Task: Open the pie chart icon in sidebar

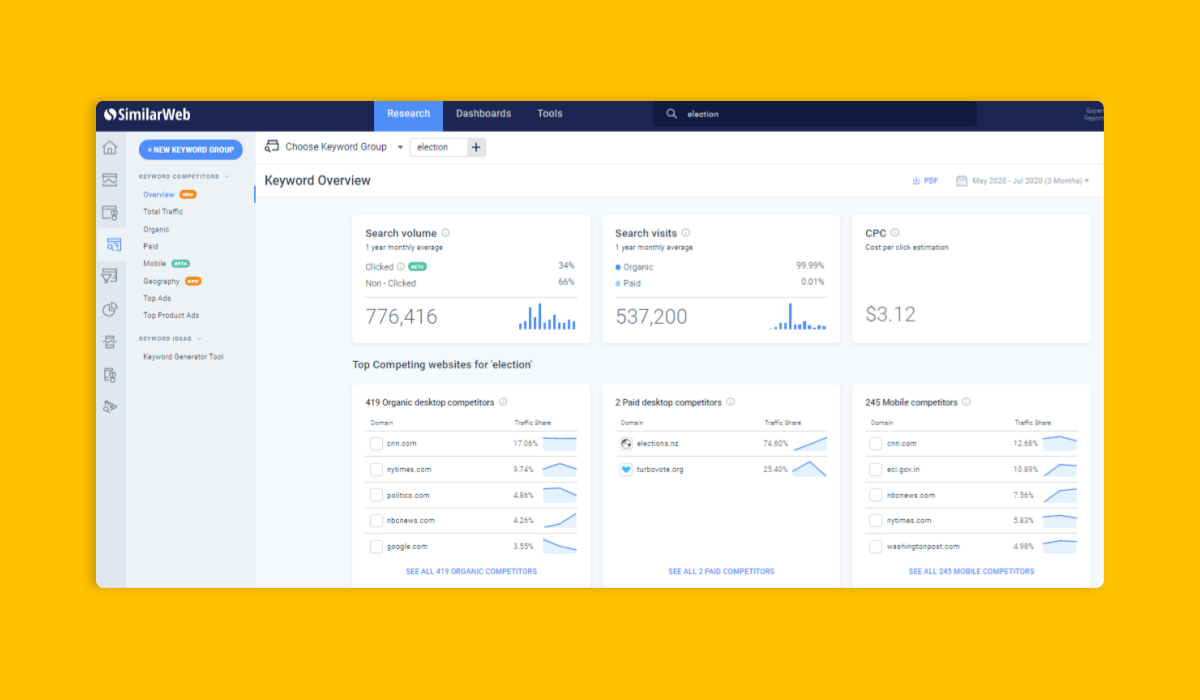Action: tap(110, 309)
